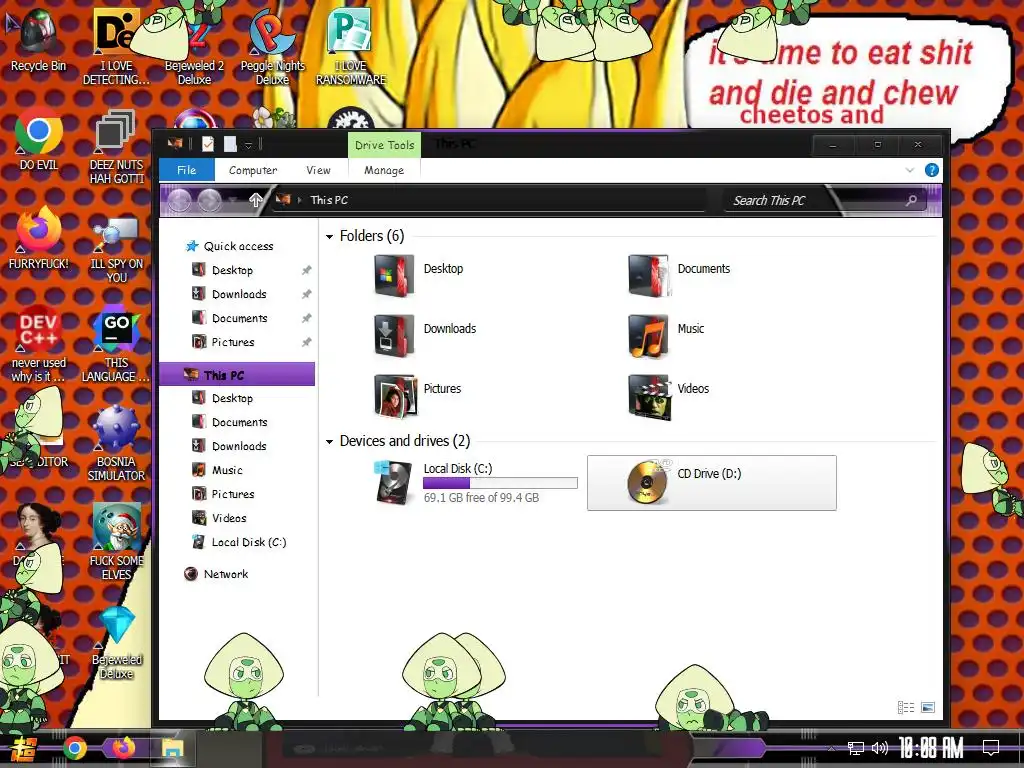This screenshot has width=1024, height=768.
Task: Open the I LOVE DETECTING desktop shortcut
Action: click(116, 49)
